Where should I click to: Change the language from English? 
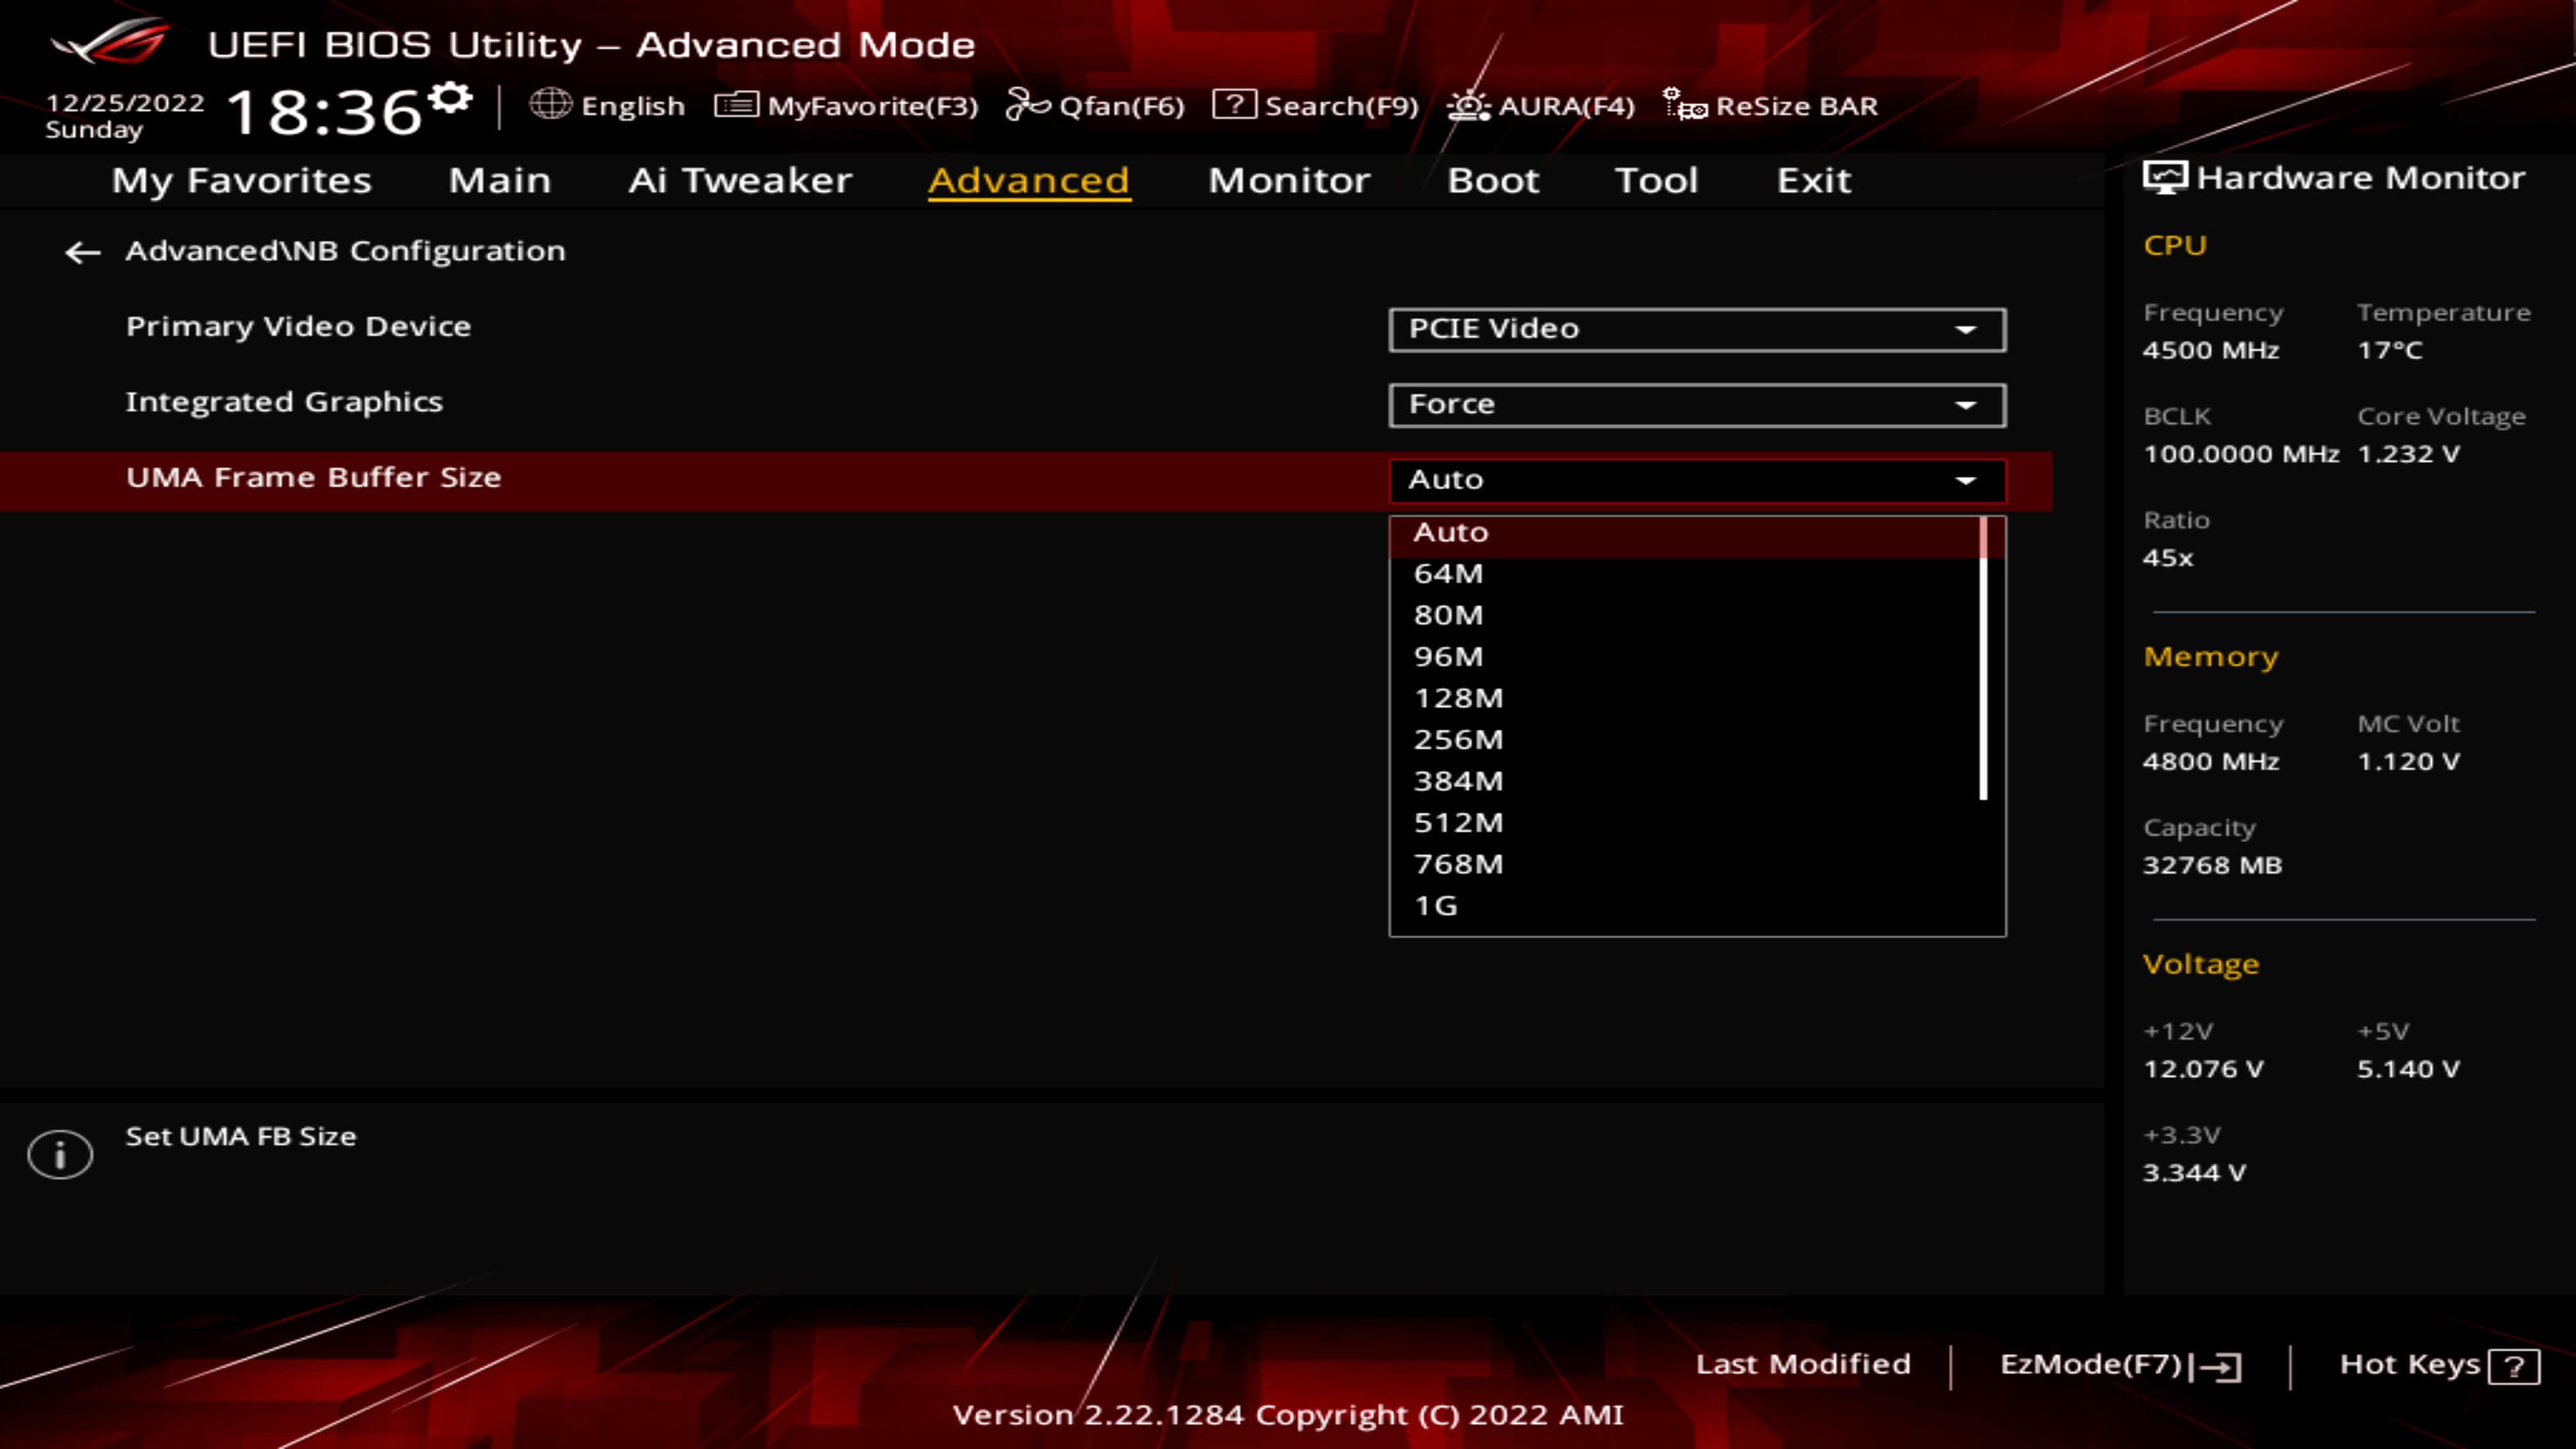(x=607, y=106)
